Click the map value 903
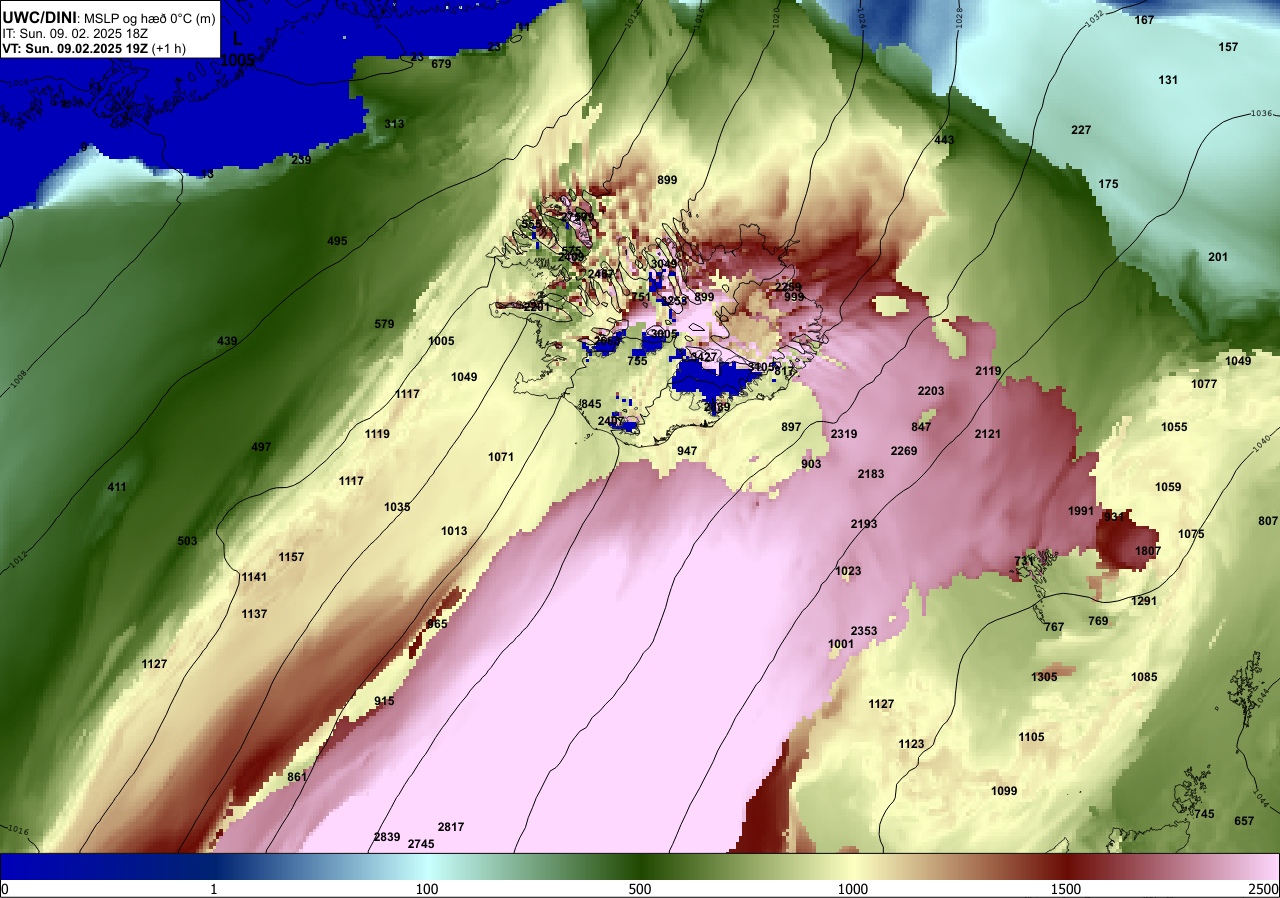This screenshot has height=898, width=1280. [811, 464]
